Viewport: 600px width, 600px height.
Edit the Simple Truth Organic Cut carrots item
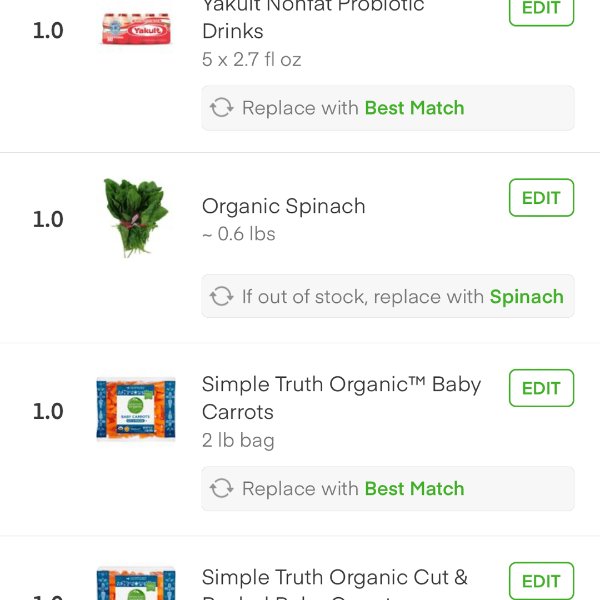(x=541, y=581)
